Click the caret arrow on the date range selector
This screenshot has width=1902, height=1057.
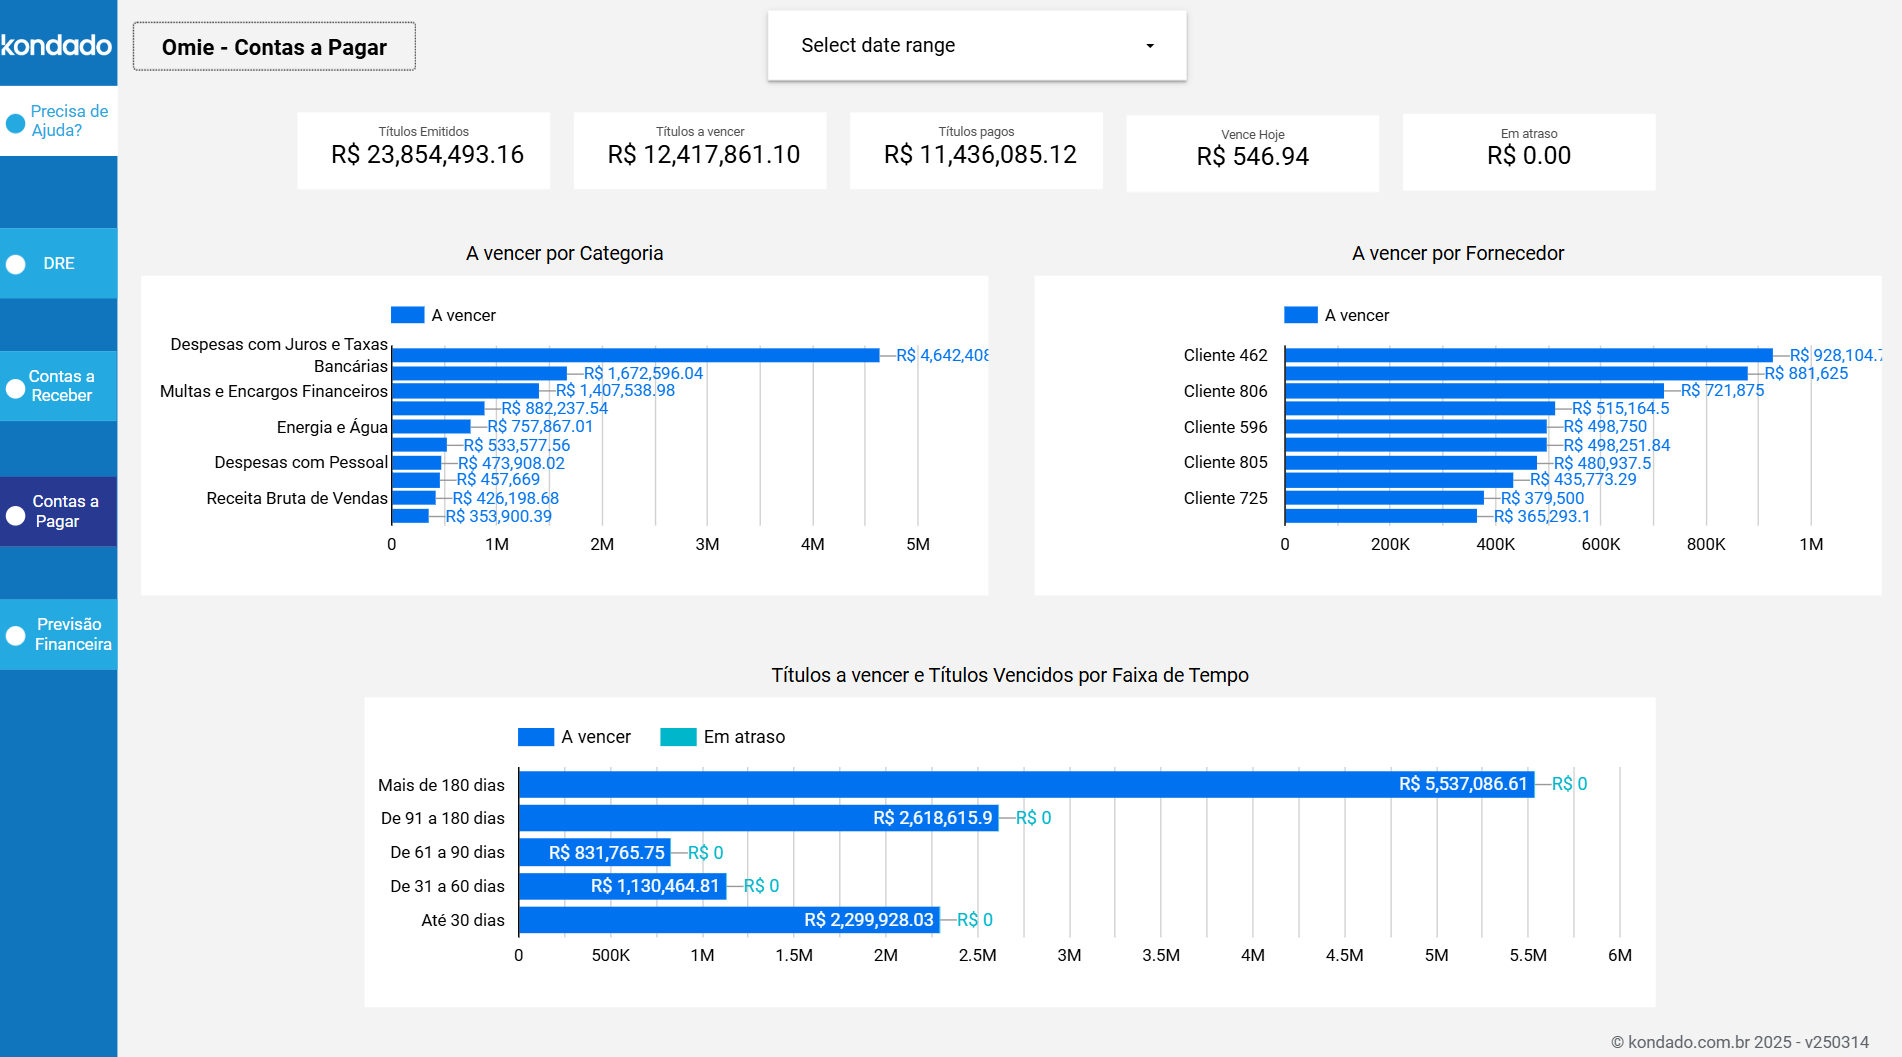[1149, 45]
